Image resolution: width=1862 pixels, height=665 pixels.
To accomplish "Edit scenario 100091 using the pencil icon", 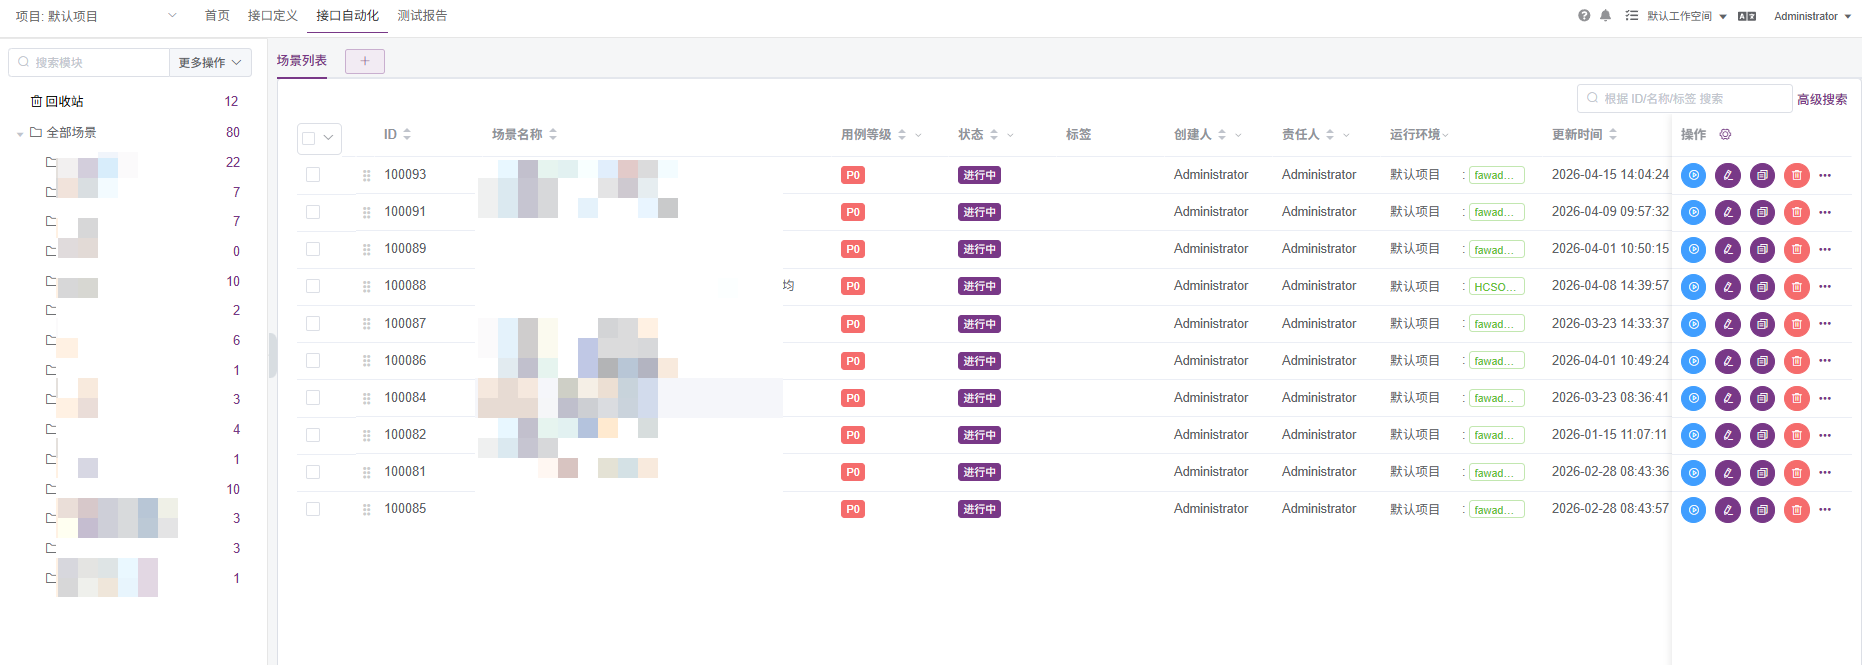I will click(x=1727, y=212).
